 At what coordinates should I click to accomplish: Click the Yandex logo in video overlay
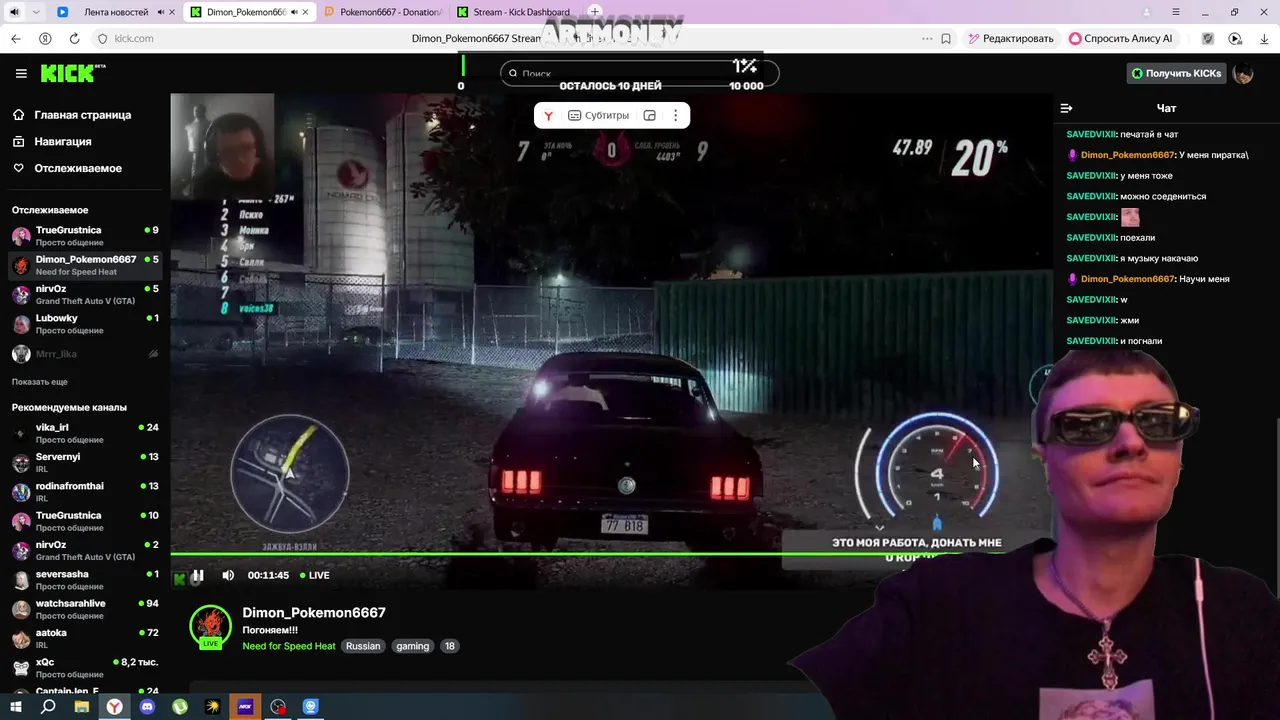548,116
